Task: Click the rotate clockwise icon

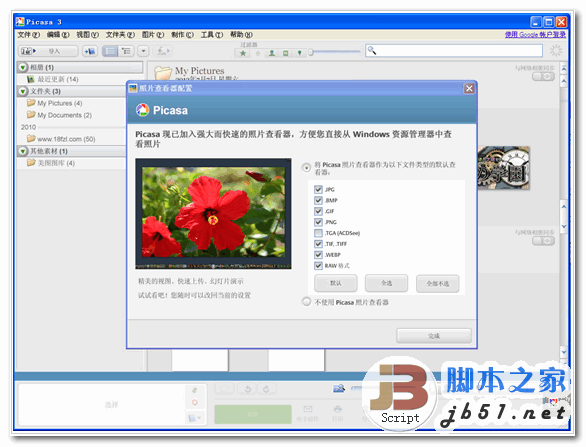Action: [x=266, y=389]
